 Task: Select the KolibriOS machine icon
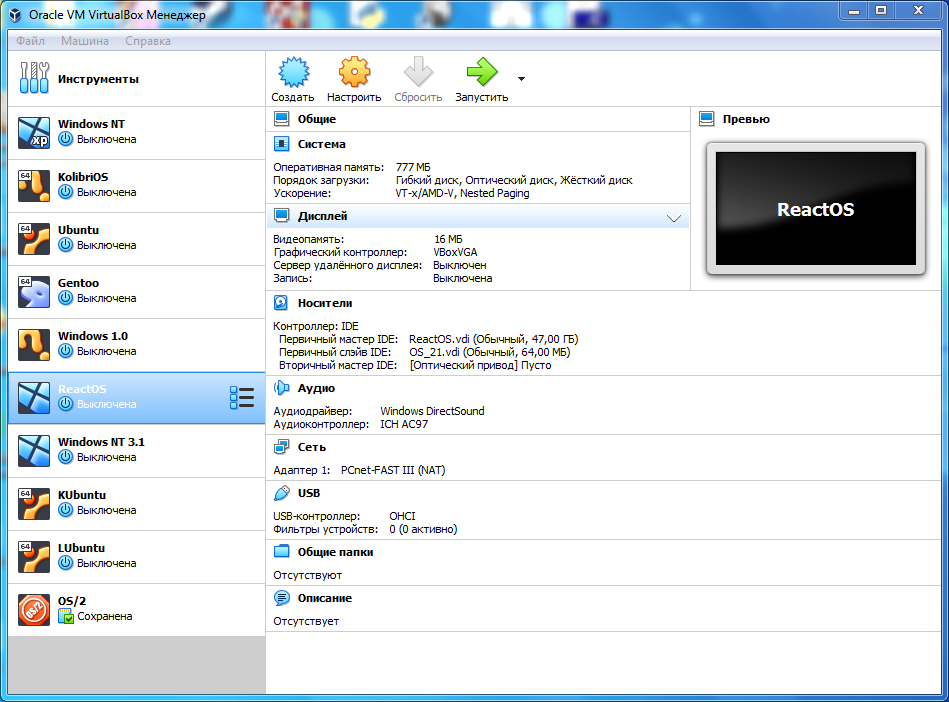pyautogui.click(x=34, y=186)
